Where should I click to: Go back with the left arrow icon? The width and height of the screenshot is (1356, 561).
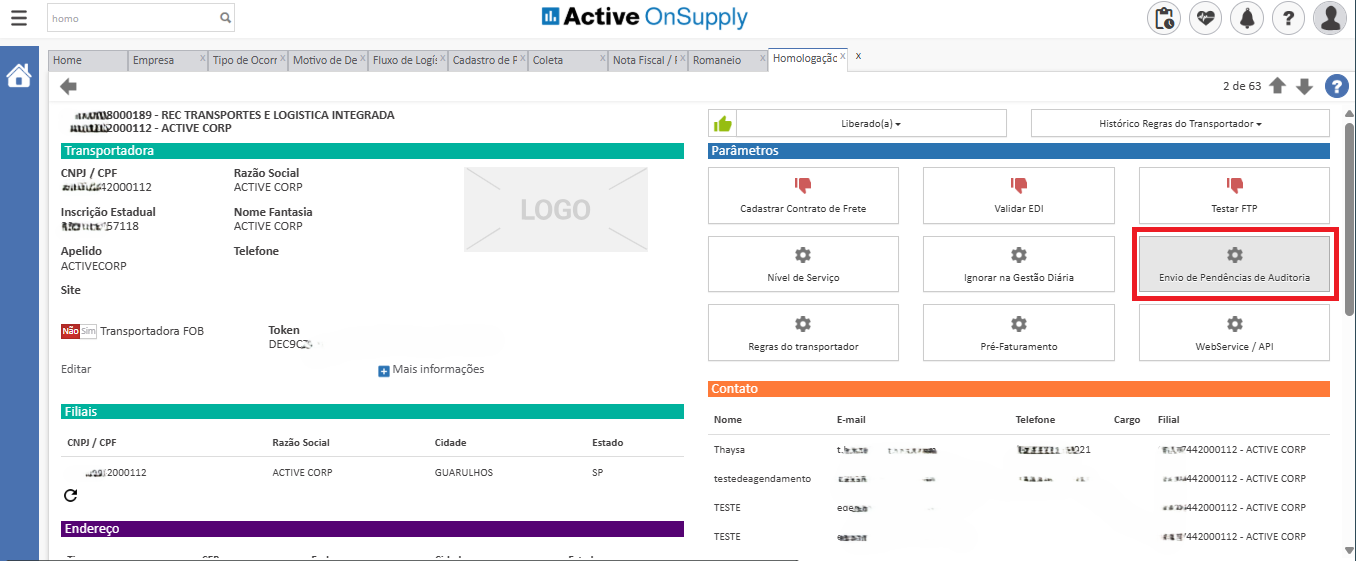pos(69,86)
